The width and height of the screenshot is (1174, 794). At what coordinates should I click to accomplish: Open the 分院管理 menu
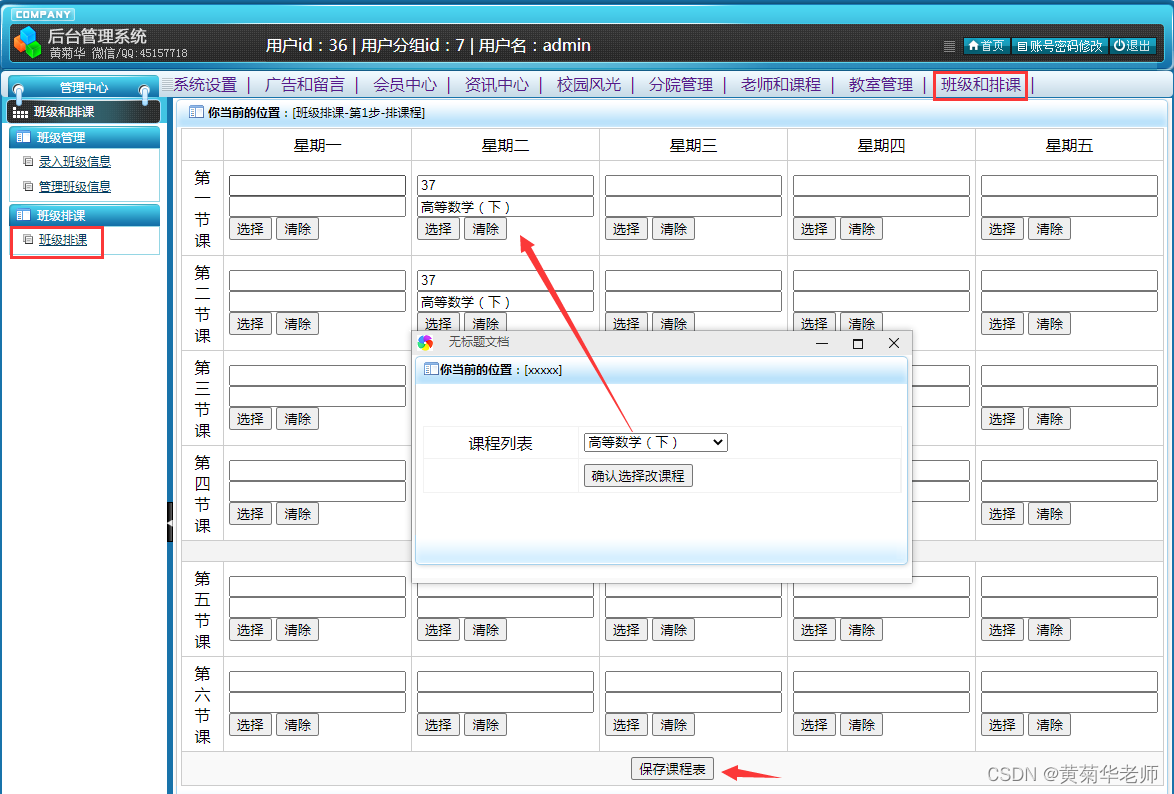click(x=681, y=85)
